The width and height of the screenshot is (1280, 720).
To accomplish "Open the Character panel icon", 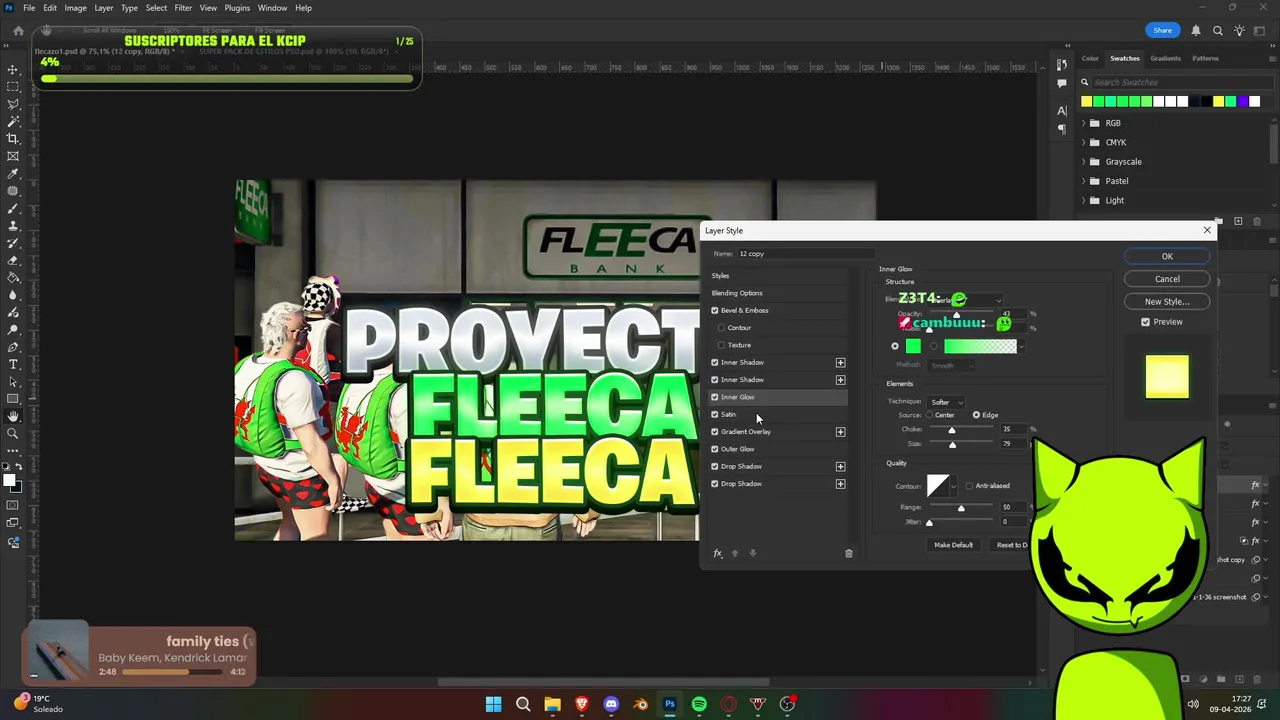I will [x=1062, y=110].
